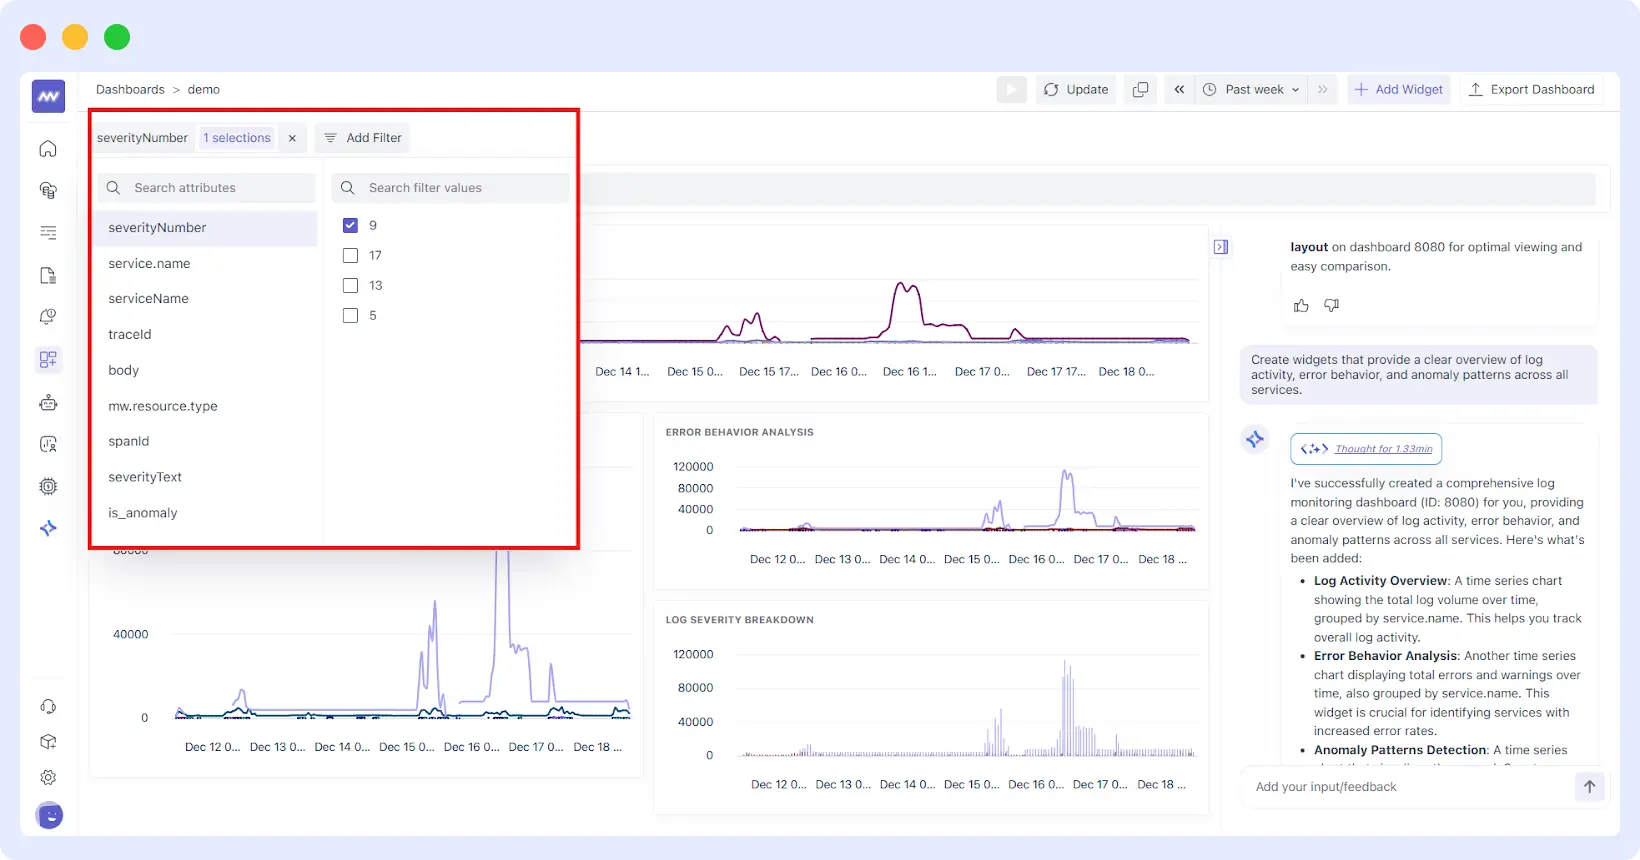Open the document page icon in the sidebar

tap(48, 275)
